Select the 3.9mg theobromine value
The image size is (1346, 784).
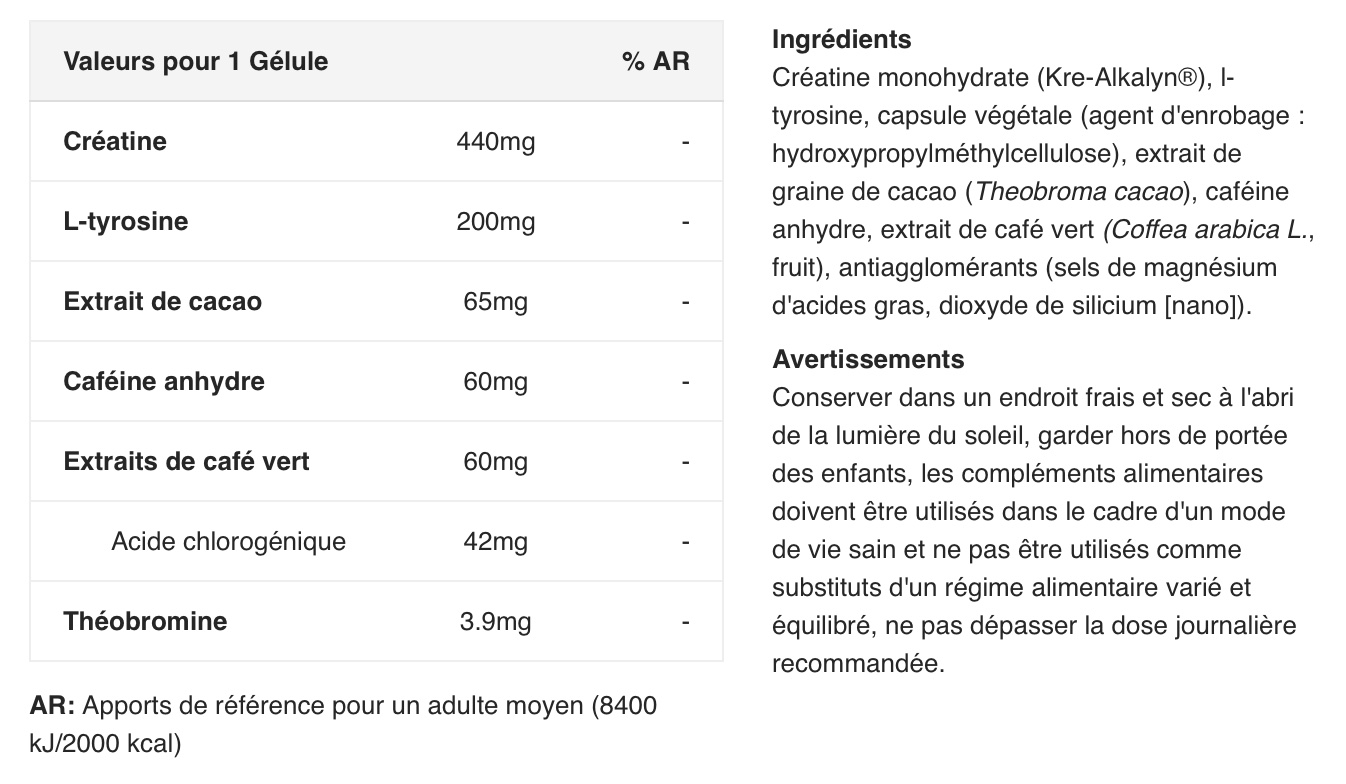496,621
